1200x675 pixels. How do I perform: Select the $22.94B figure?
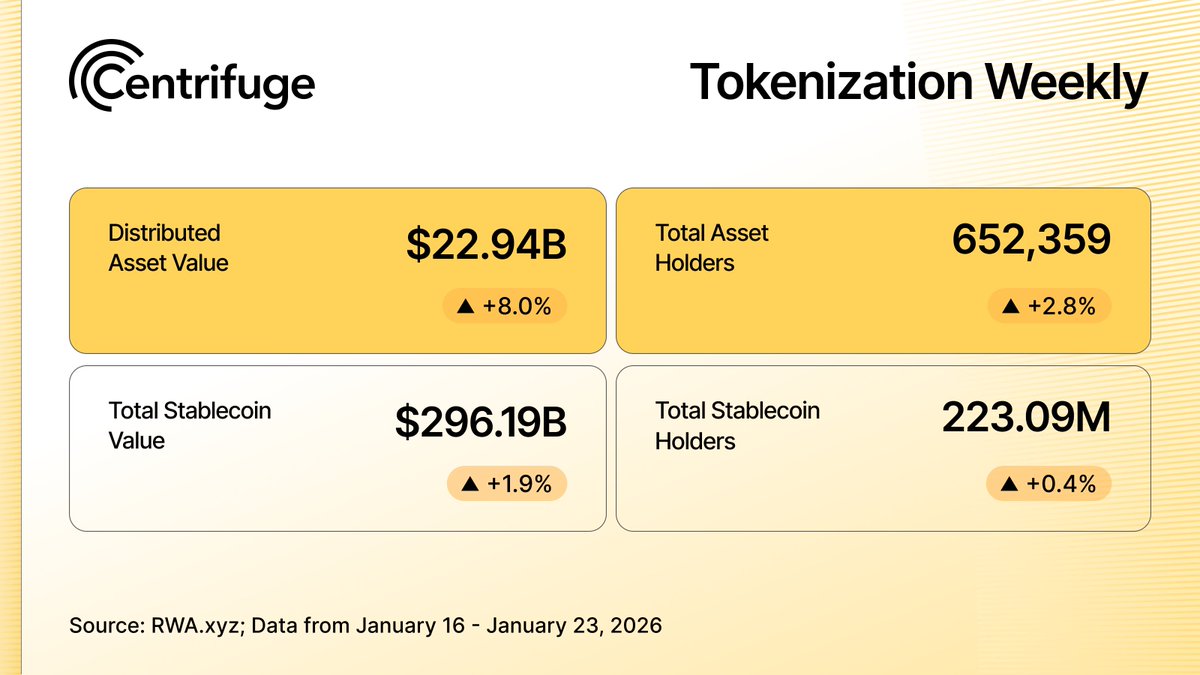pos(486,246)
